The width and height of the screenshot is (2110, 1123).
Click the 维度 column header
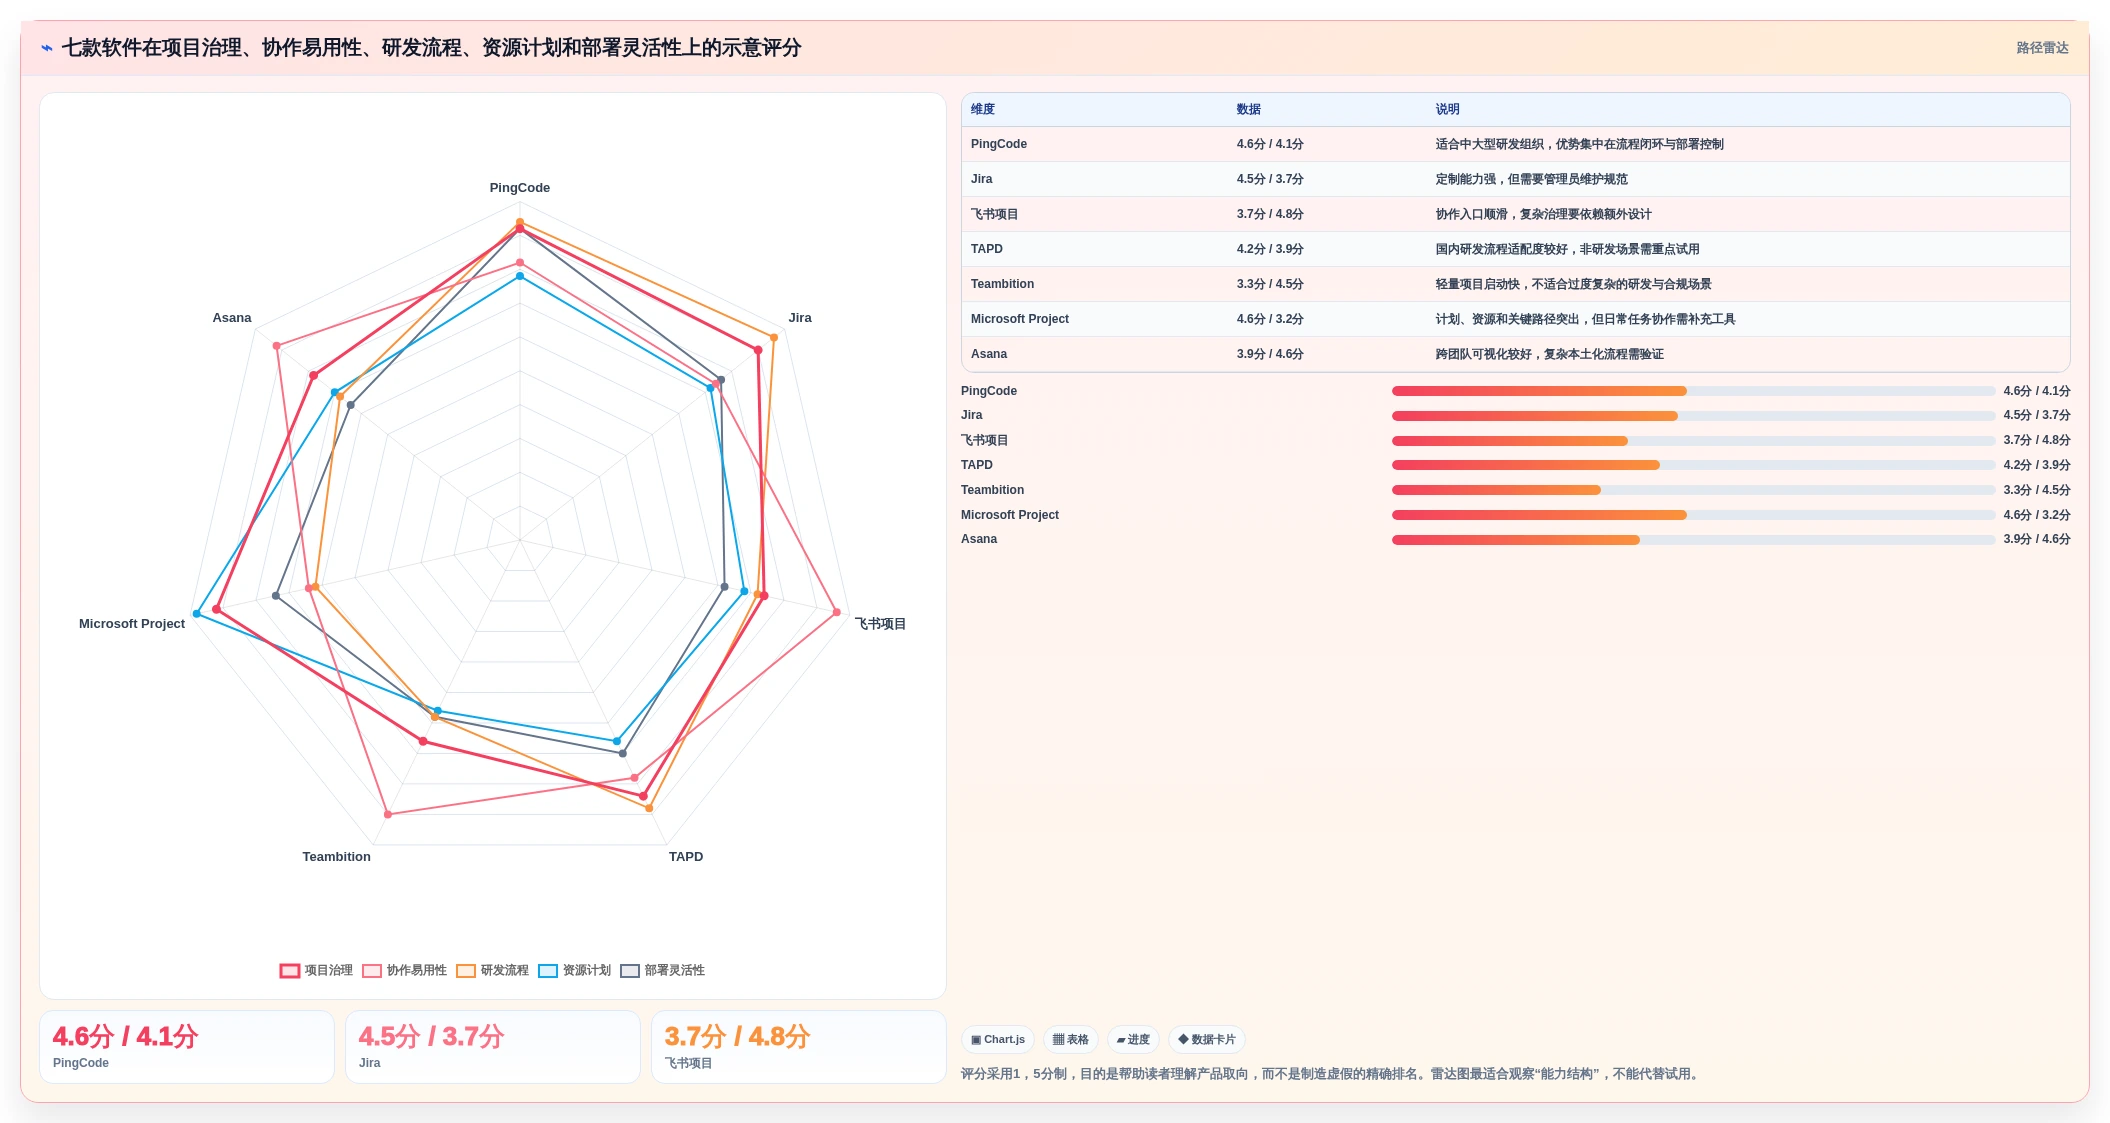point(983,109)
